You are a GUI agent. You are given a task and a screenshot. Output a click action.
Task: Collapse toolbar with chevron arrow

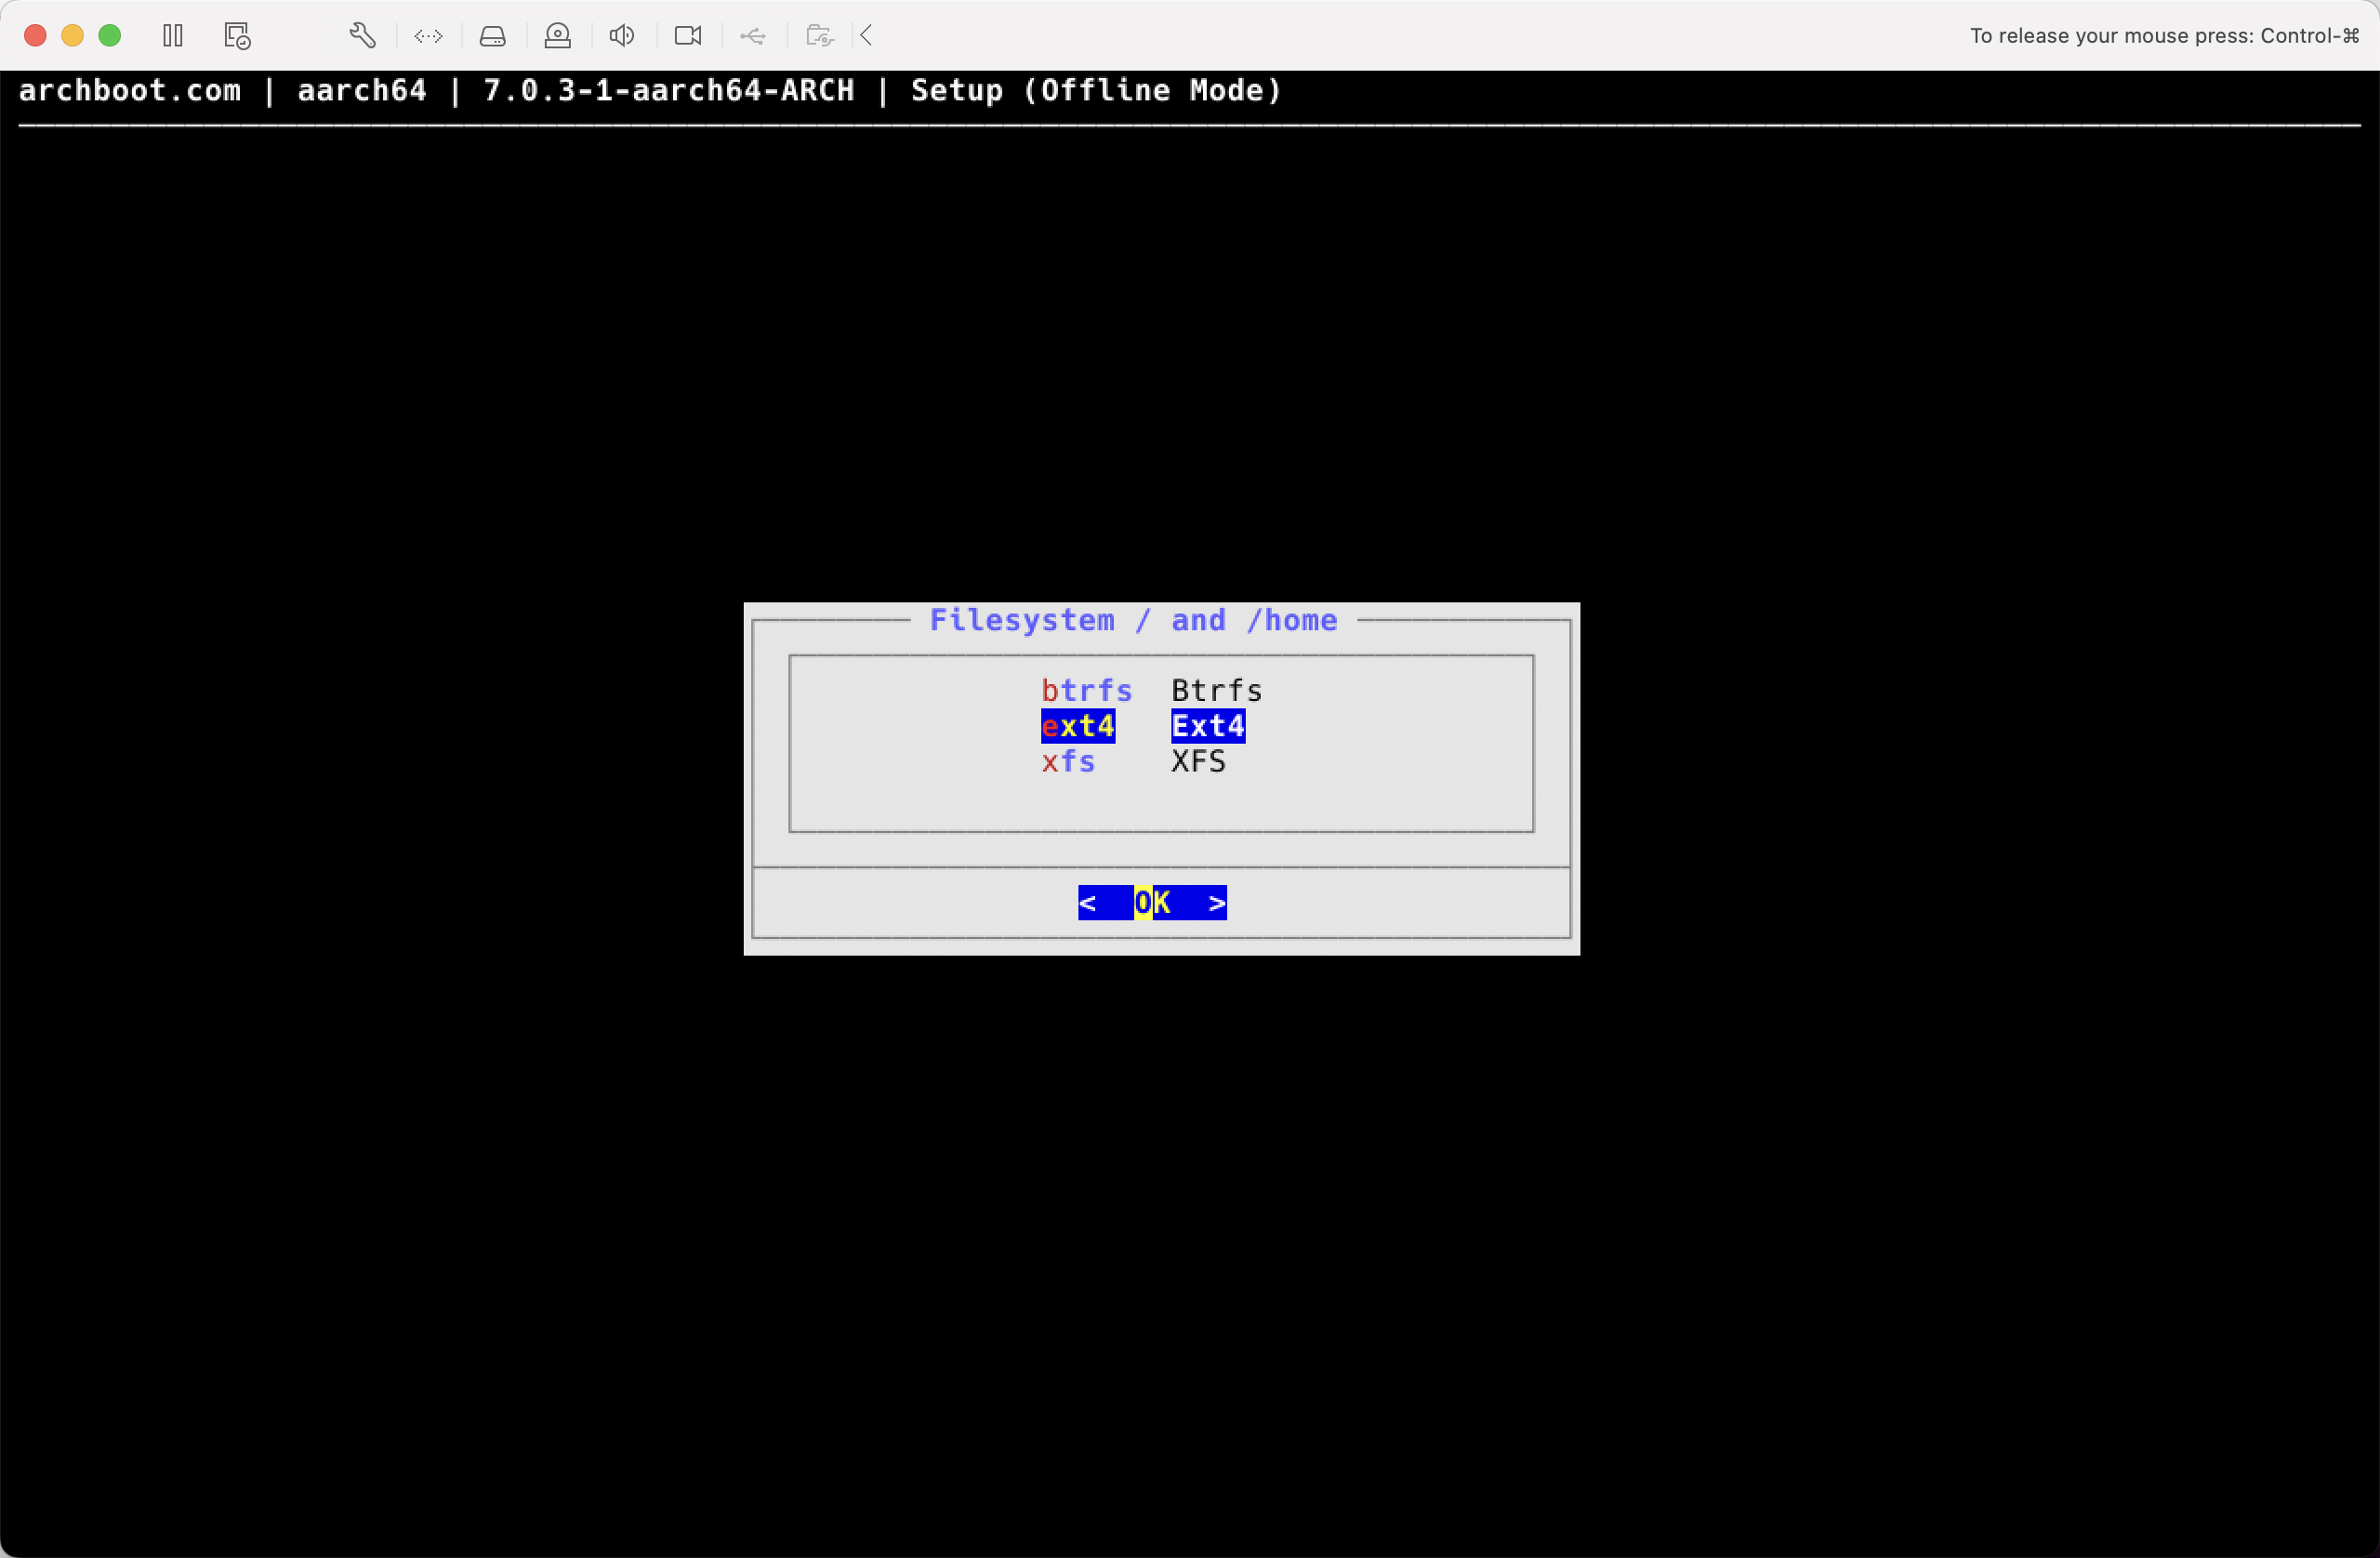867,36
